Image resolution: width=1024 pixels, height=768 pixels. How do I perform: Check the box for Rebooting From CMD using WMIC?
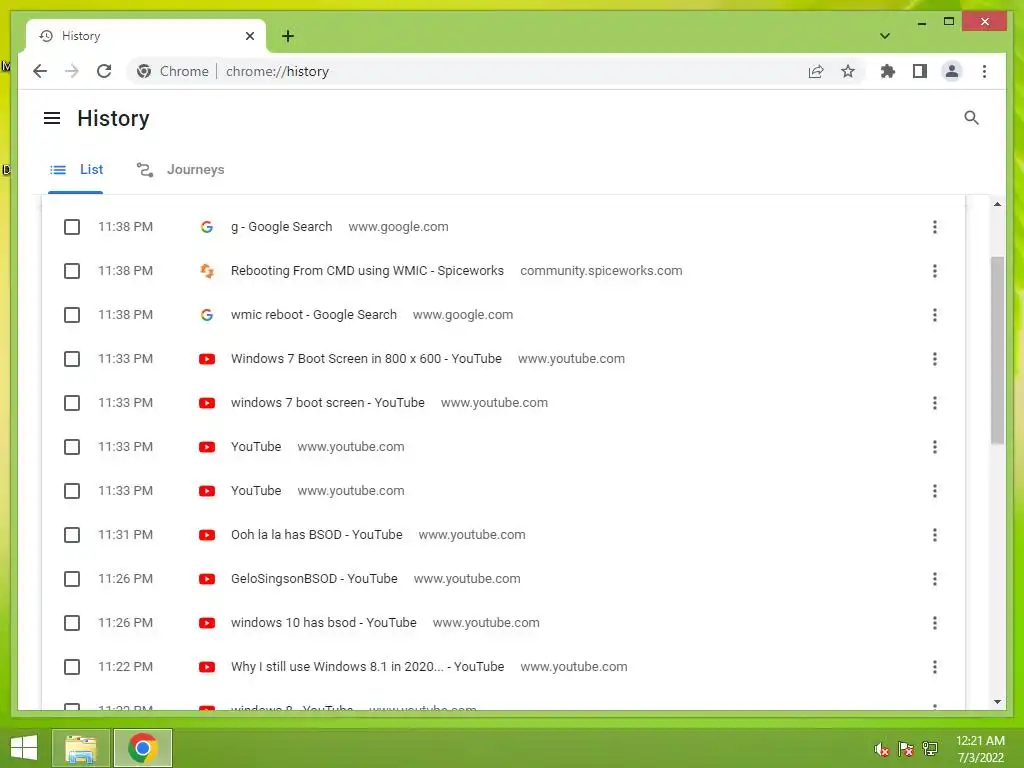[72, 271]
